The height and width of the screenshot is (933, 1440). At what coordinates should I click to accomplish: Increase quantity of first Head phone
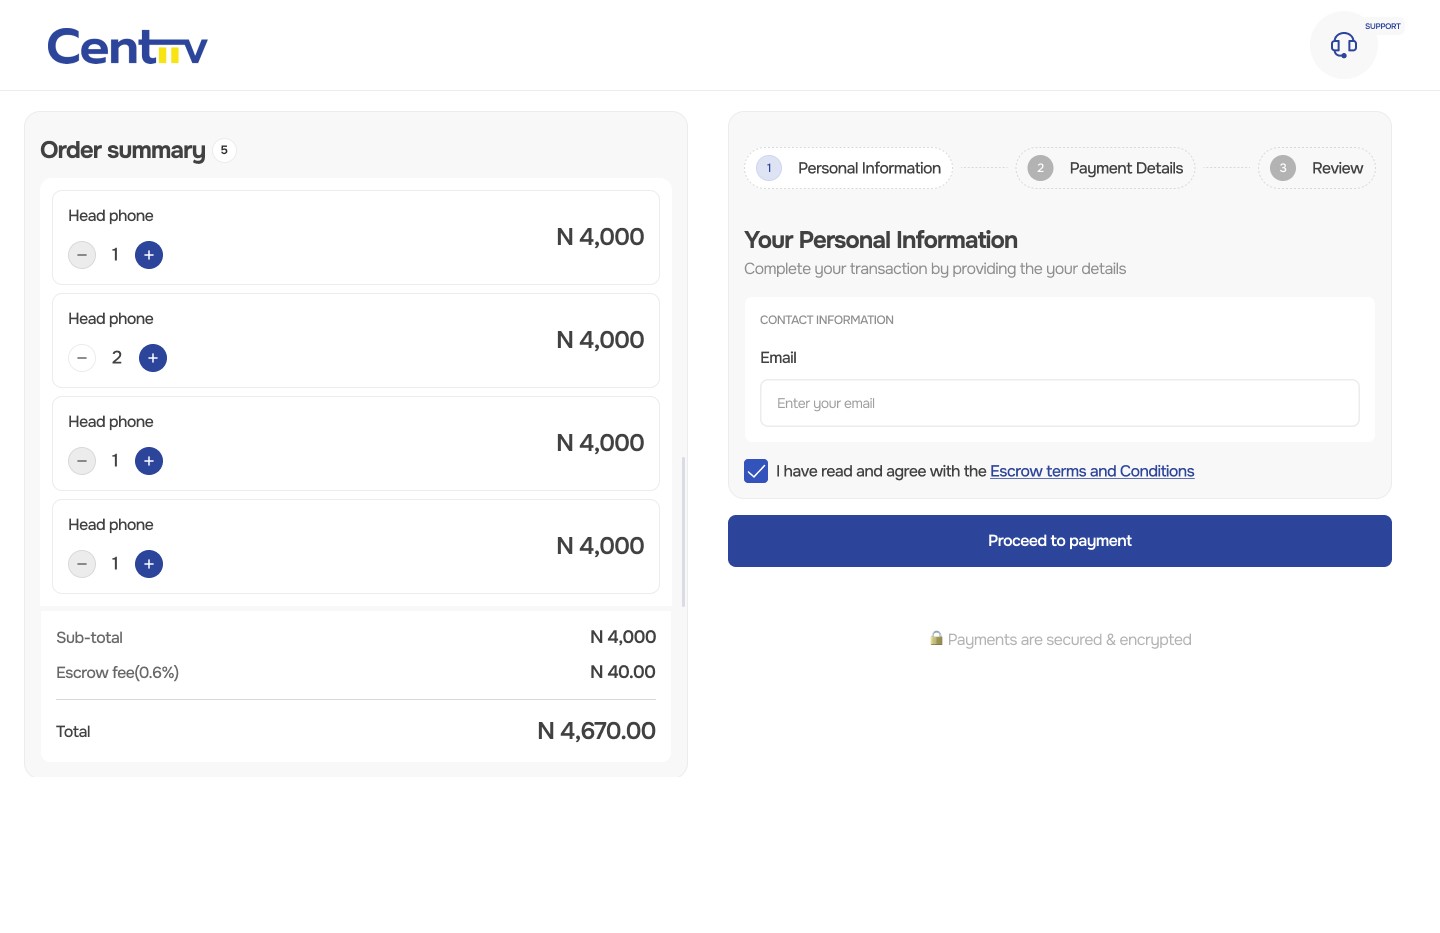[149, 255]
